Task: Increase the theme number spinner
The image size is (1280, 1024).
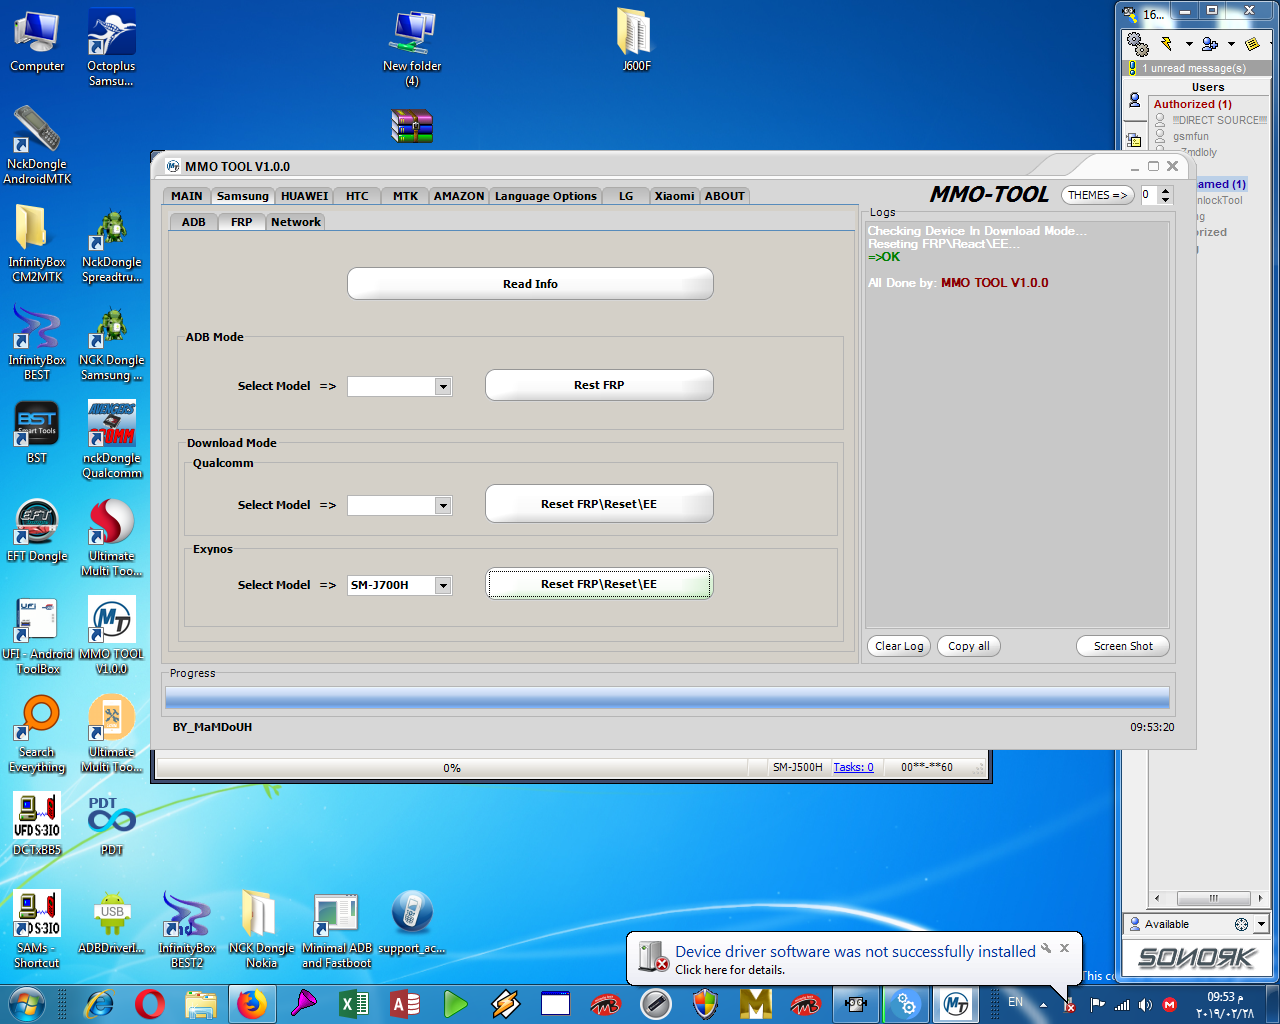Action: [1166, 191]
